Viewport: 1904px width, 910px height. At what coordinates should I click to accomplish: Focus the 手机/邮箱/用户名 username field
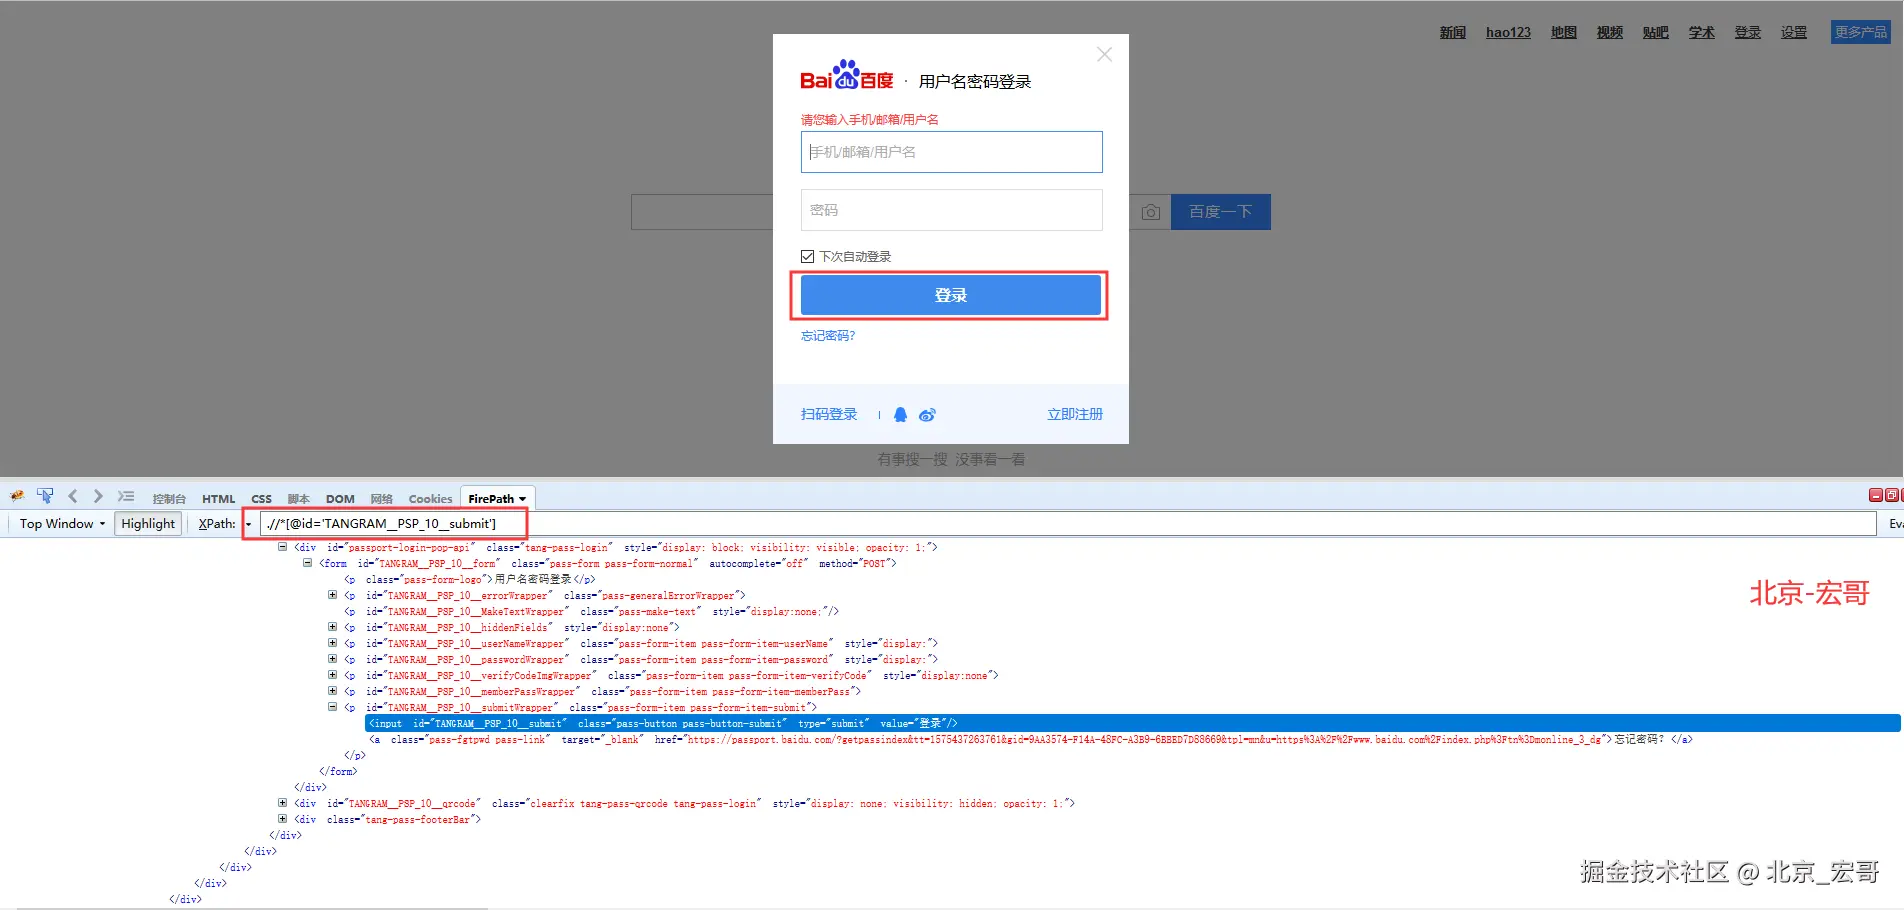[951, 152]
